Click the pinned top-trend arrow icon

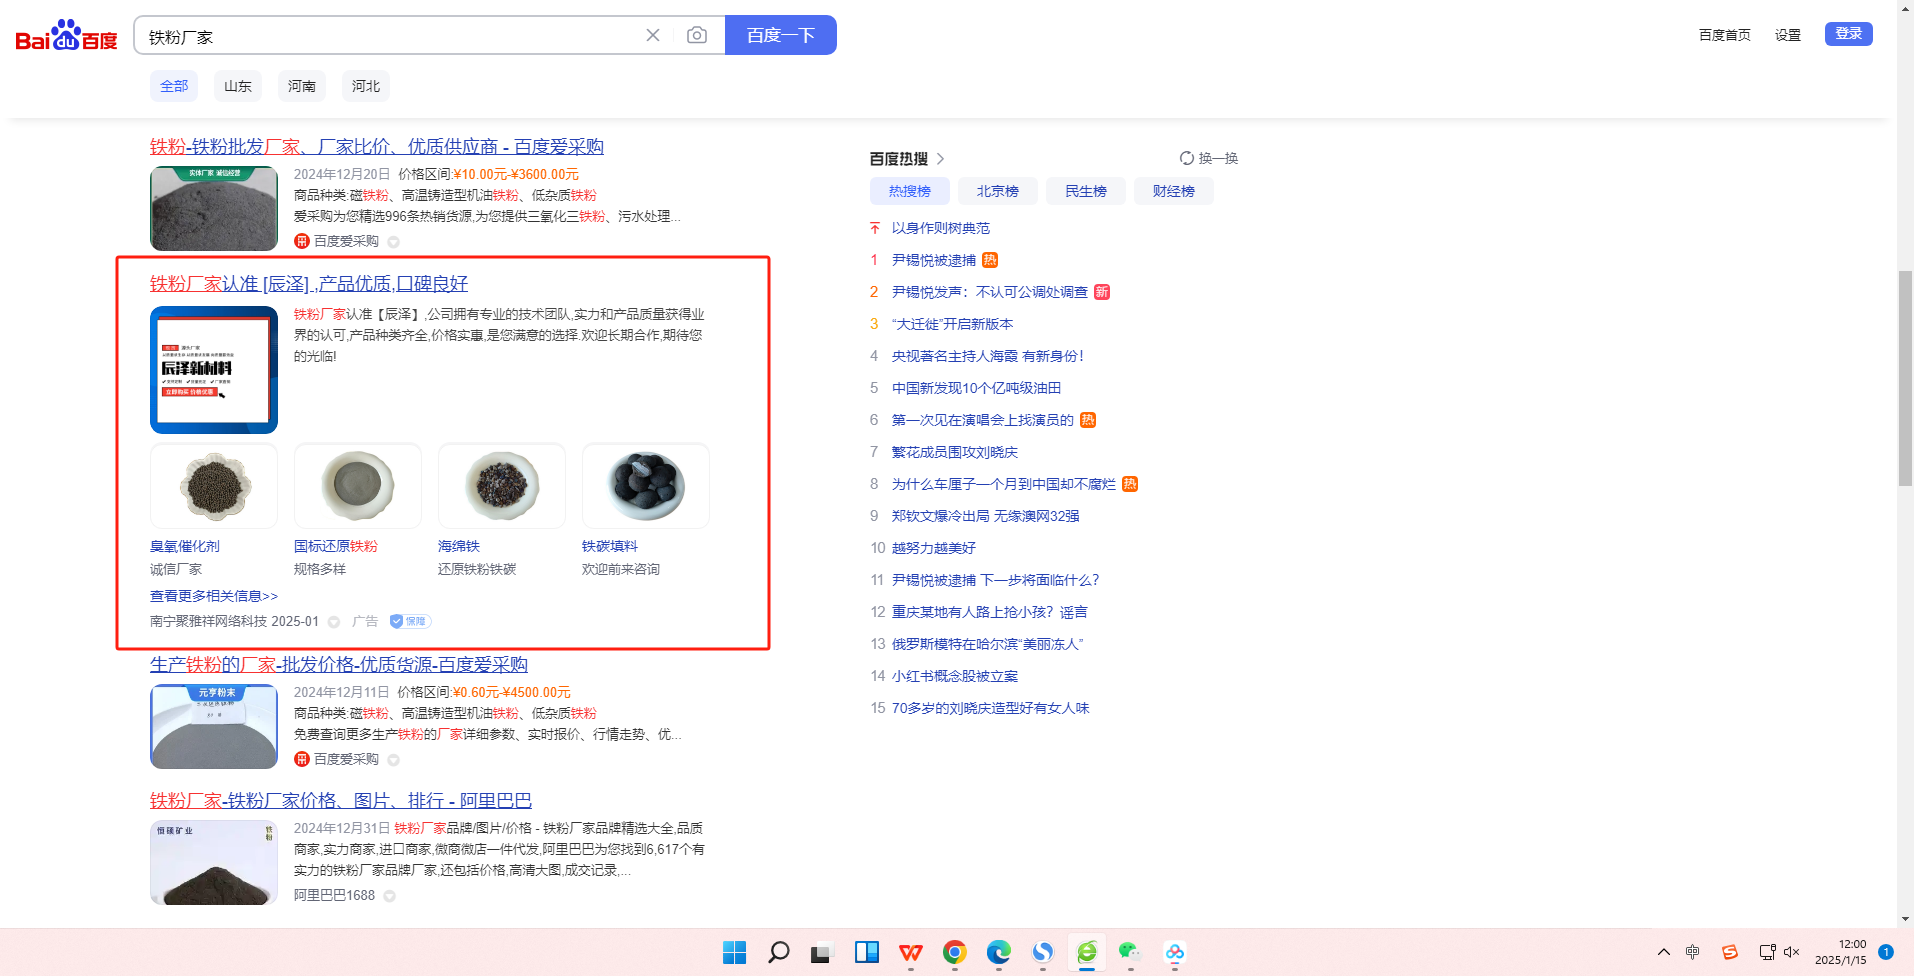(875, 228)
